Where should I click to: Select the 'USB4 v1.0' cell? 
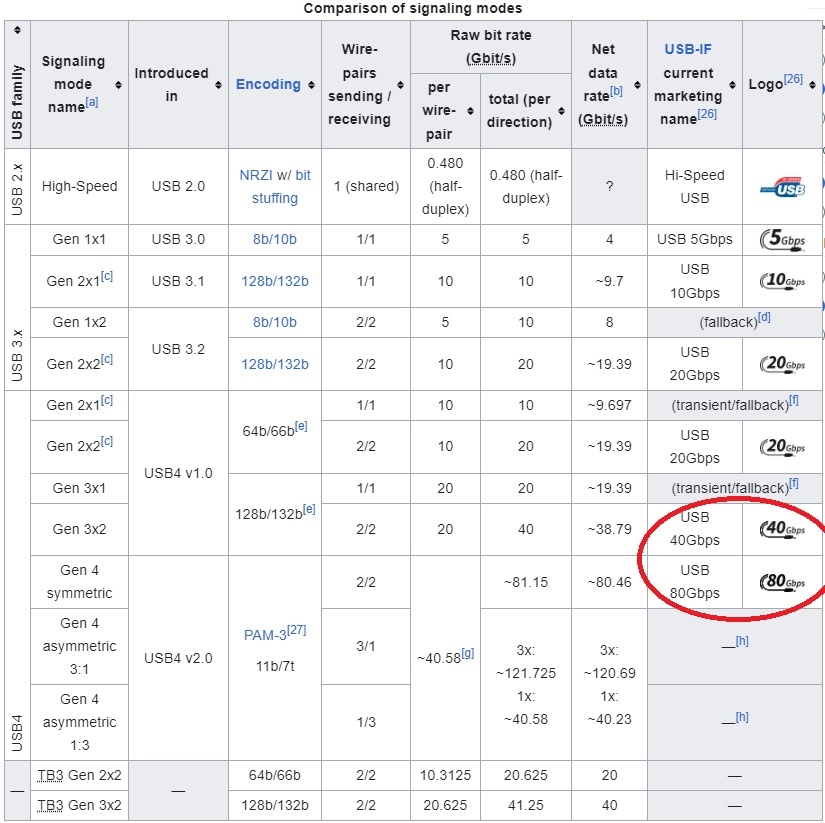178,473
